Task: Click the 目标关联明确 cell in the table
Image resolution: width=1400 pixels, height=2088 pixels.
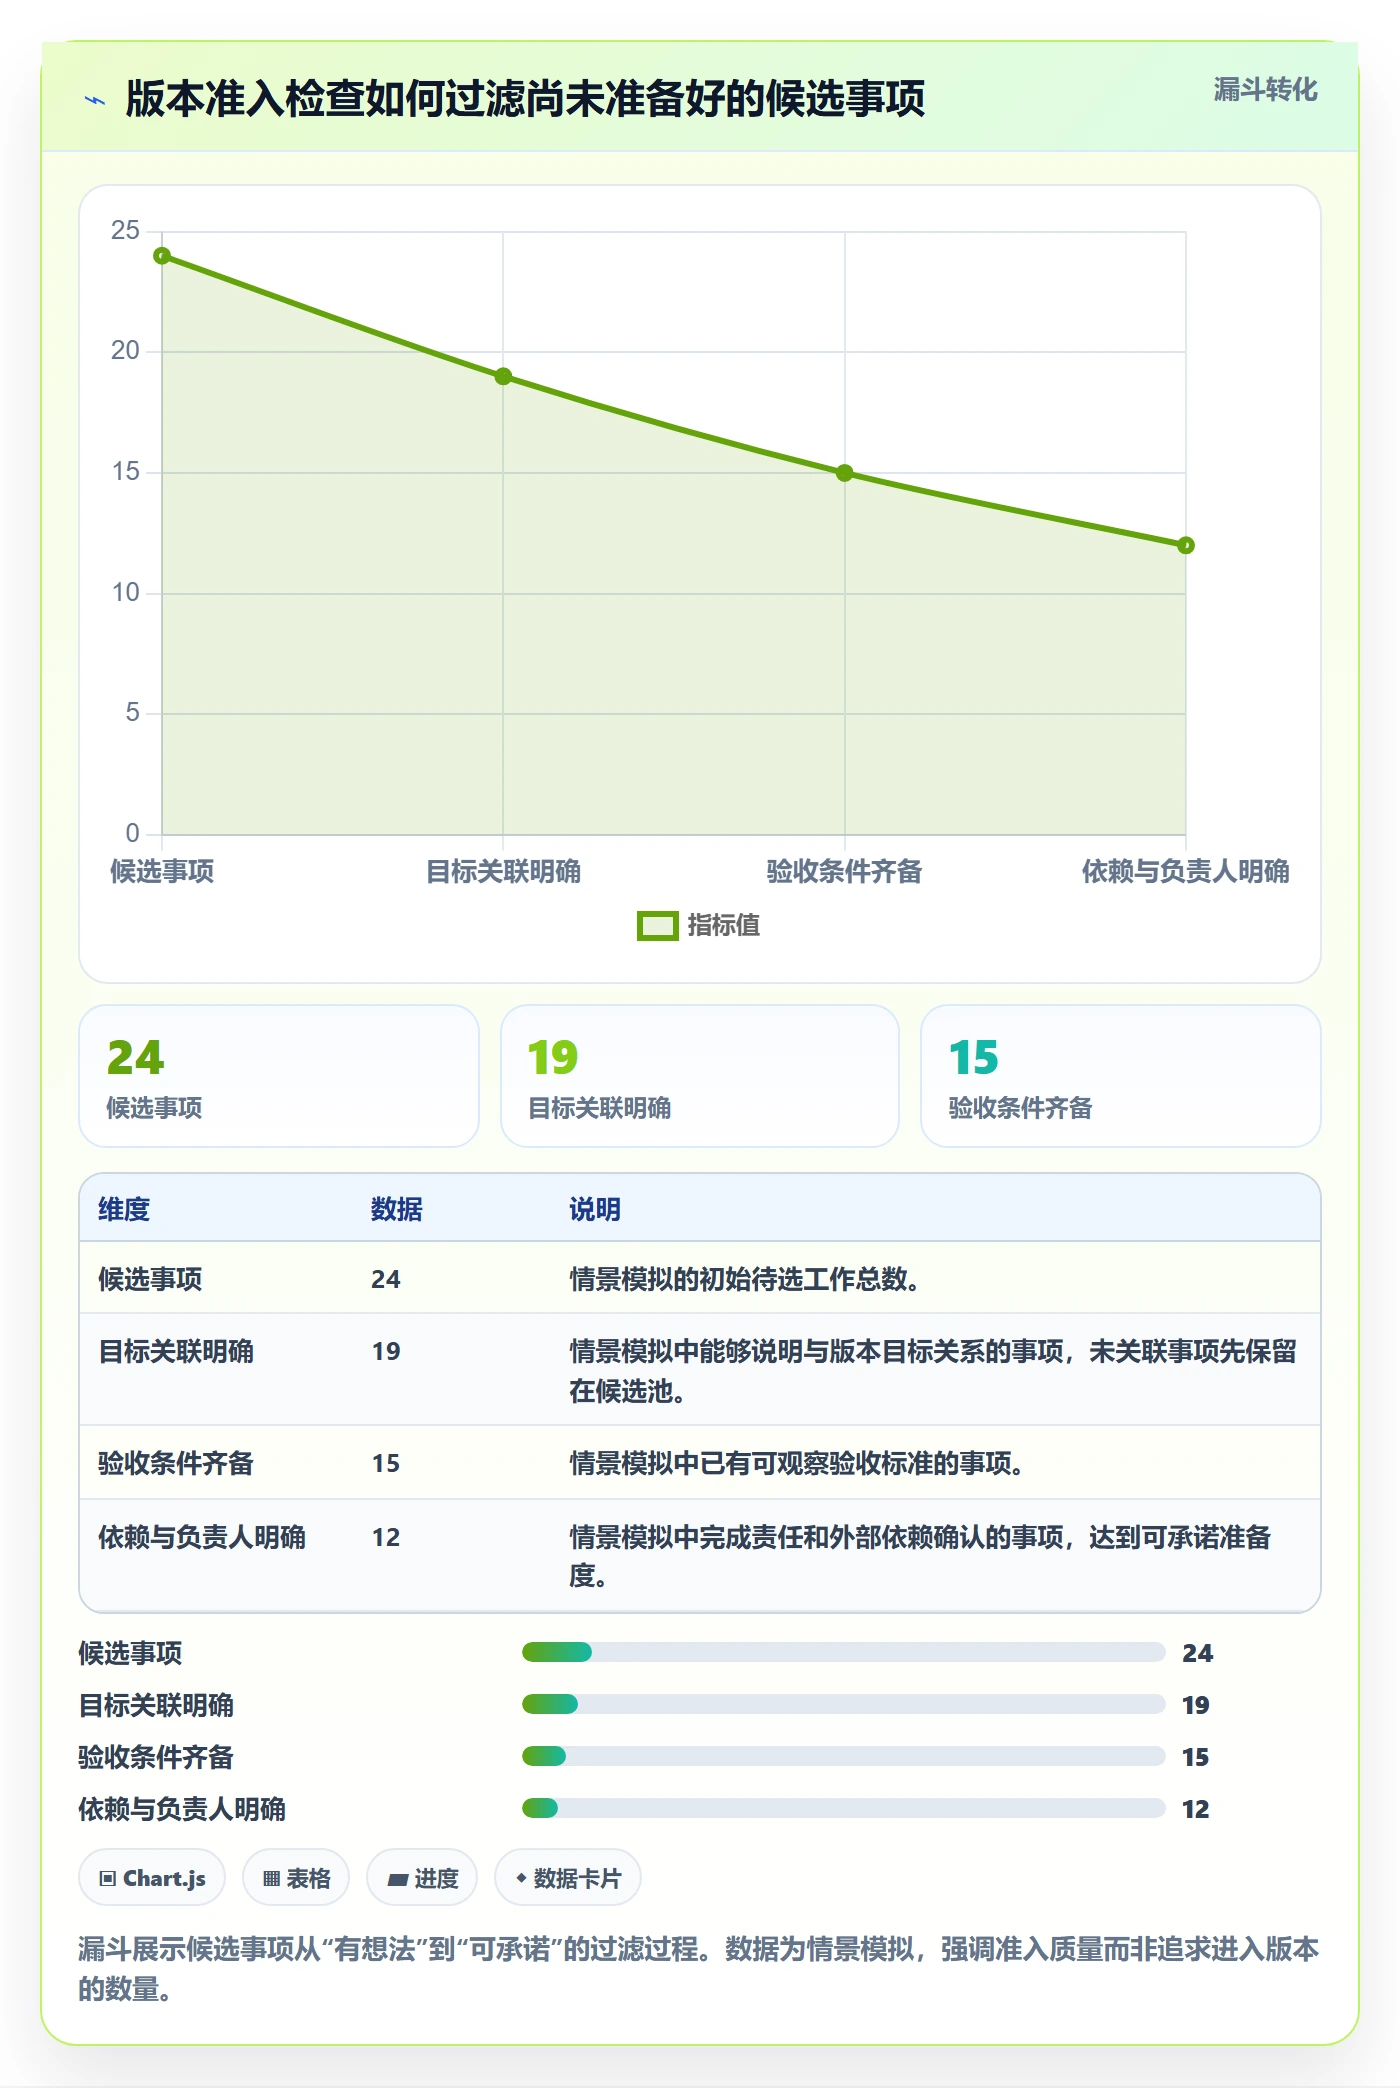Action: (x=176, y=1351)
